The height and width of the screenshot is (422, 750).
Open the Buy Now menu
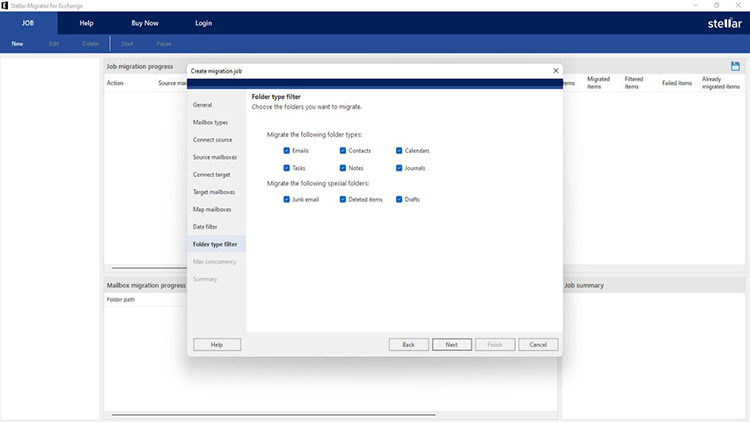(x=145, y=22)
